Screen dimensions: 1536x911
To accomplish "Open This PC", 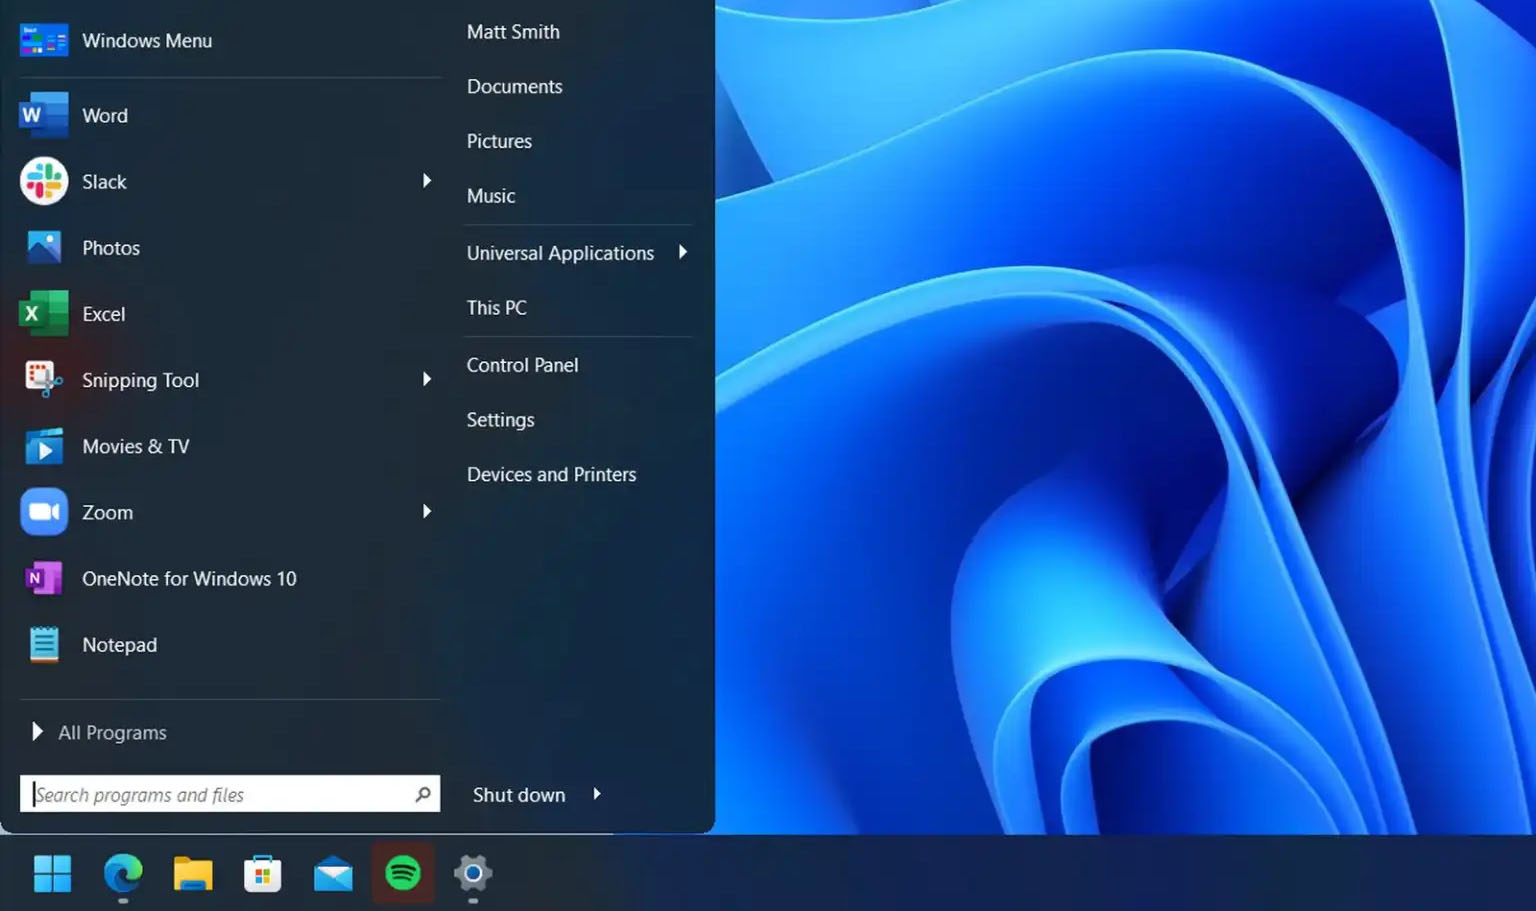I will point(496,308).
